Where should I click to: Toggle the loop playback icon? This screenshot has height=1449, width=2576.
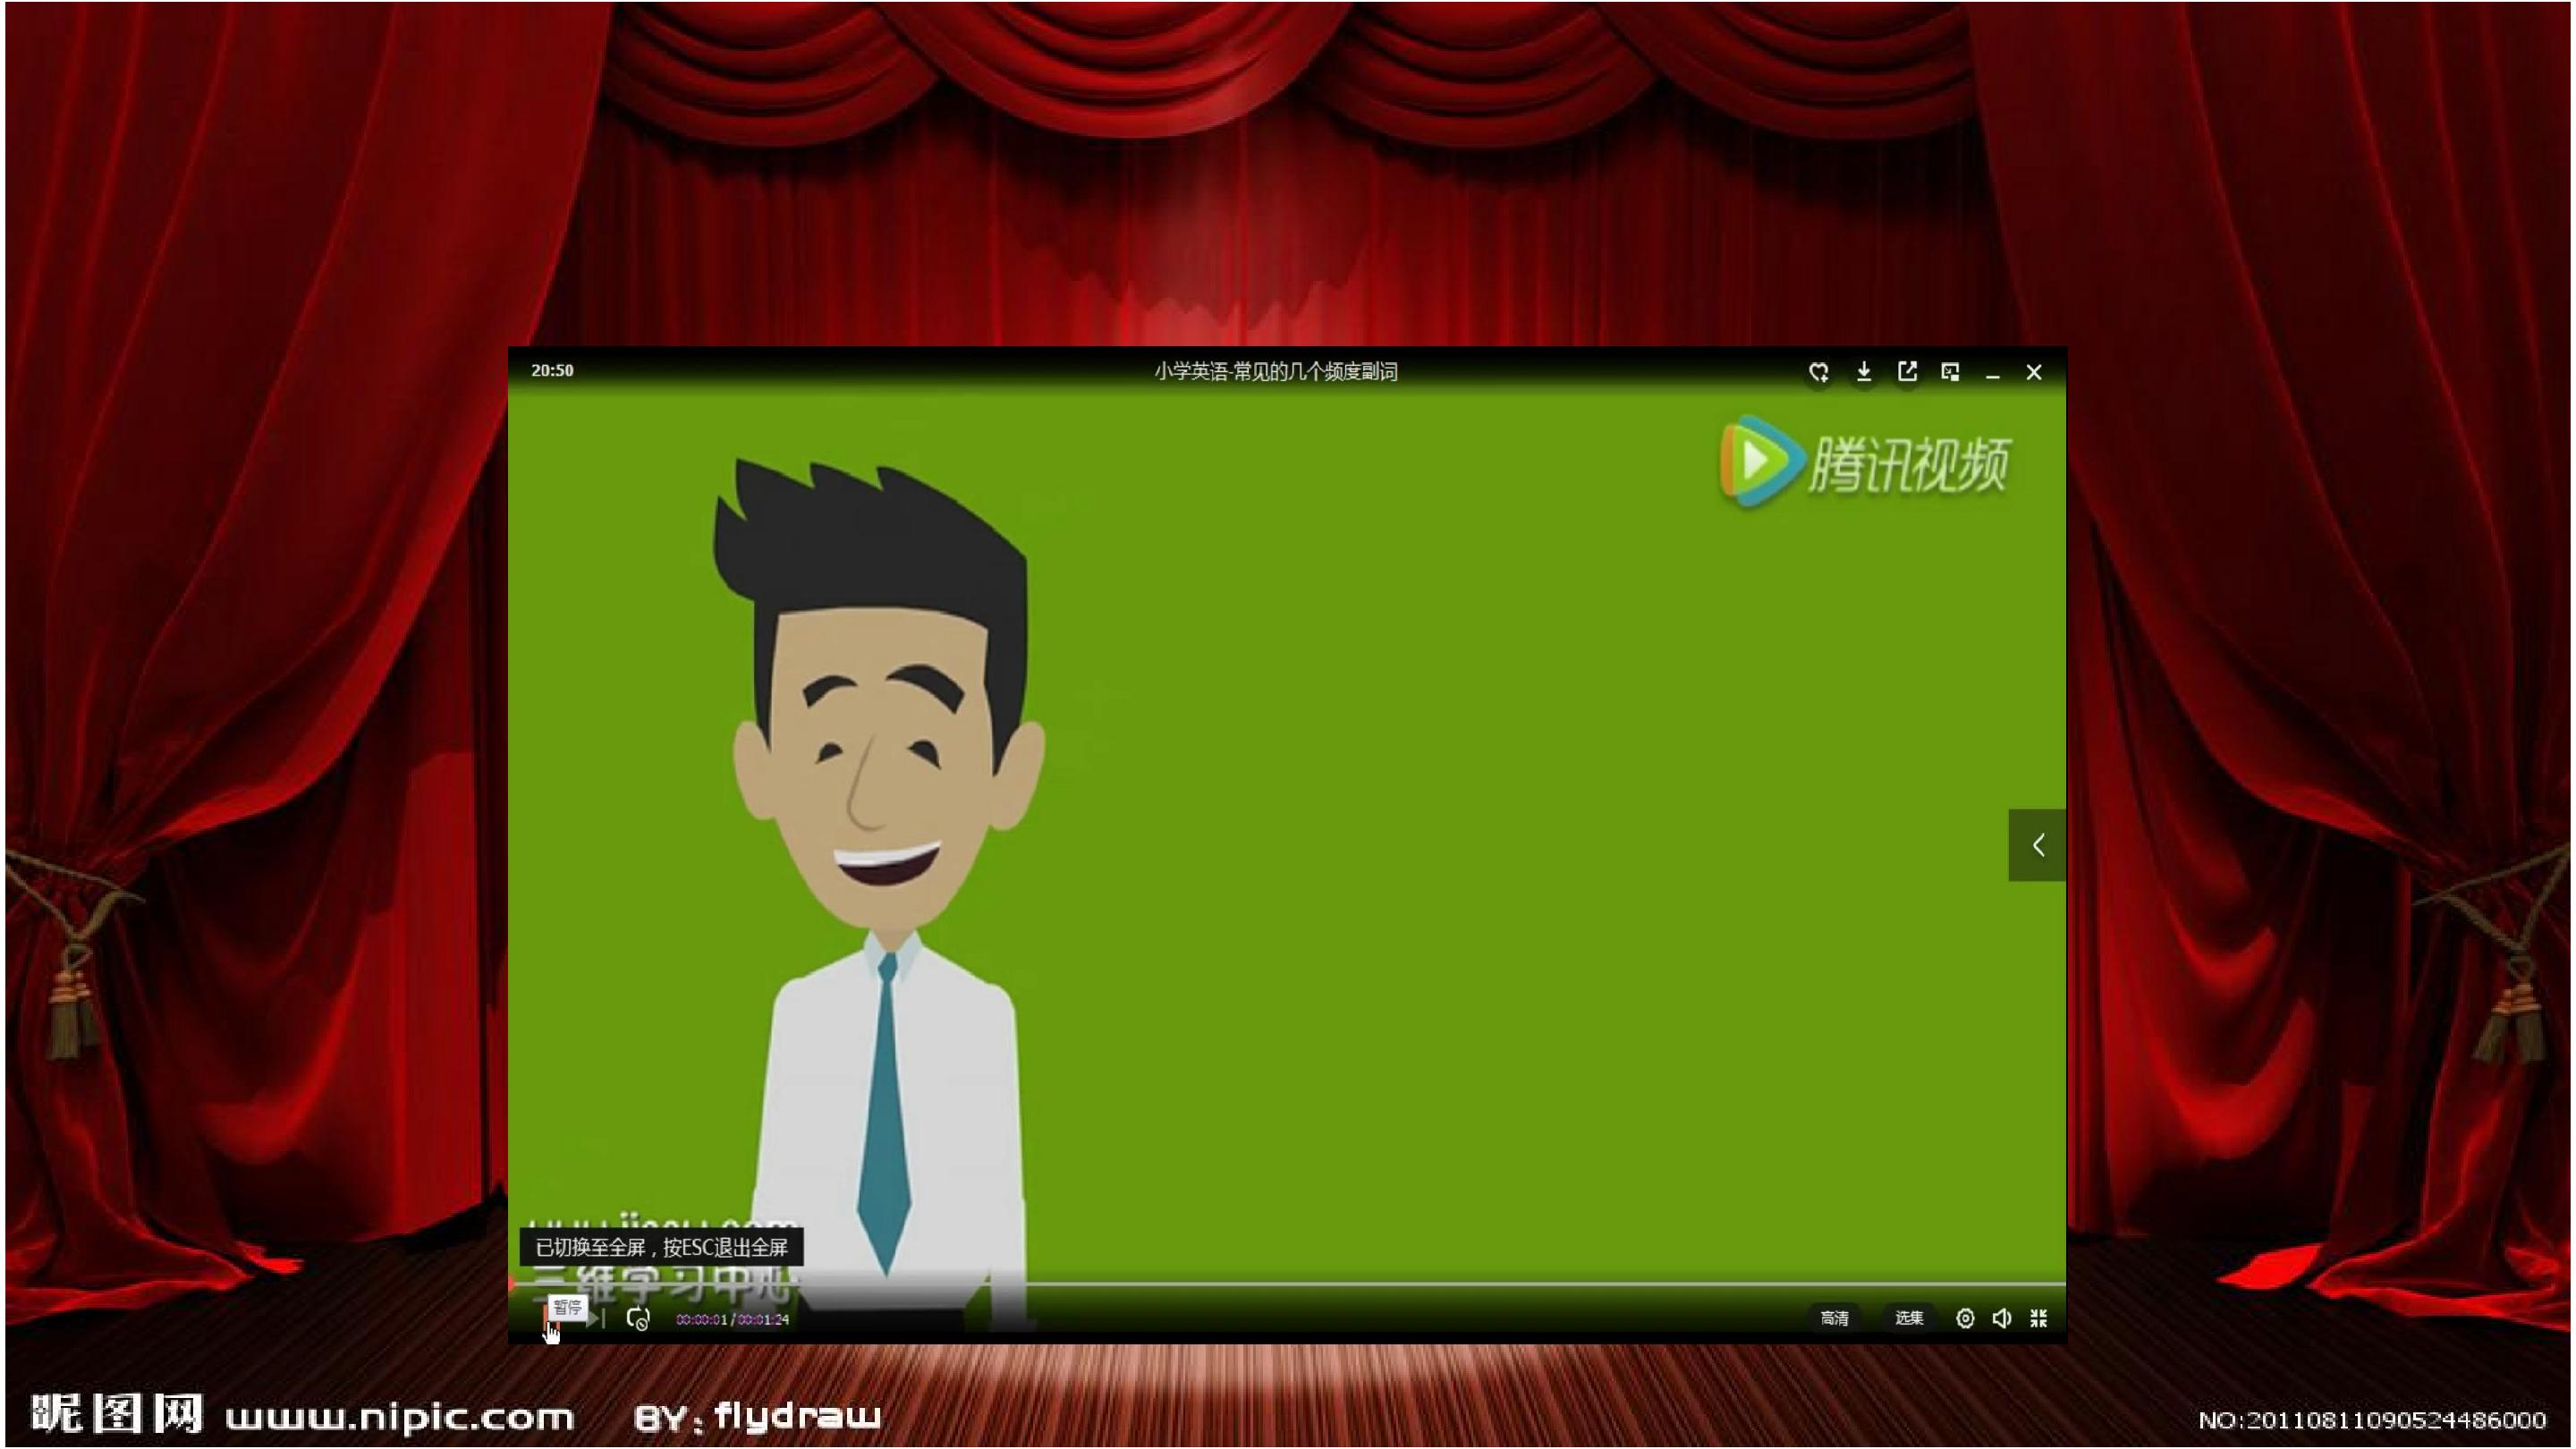[x=638, y=1319]
